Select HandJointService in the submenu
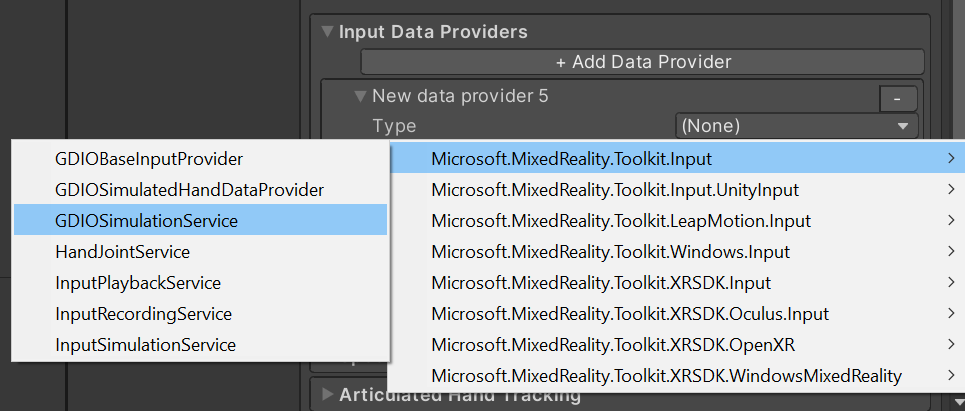The image size is (965, 411). coord(201,252)
